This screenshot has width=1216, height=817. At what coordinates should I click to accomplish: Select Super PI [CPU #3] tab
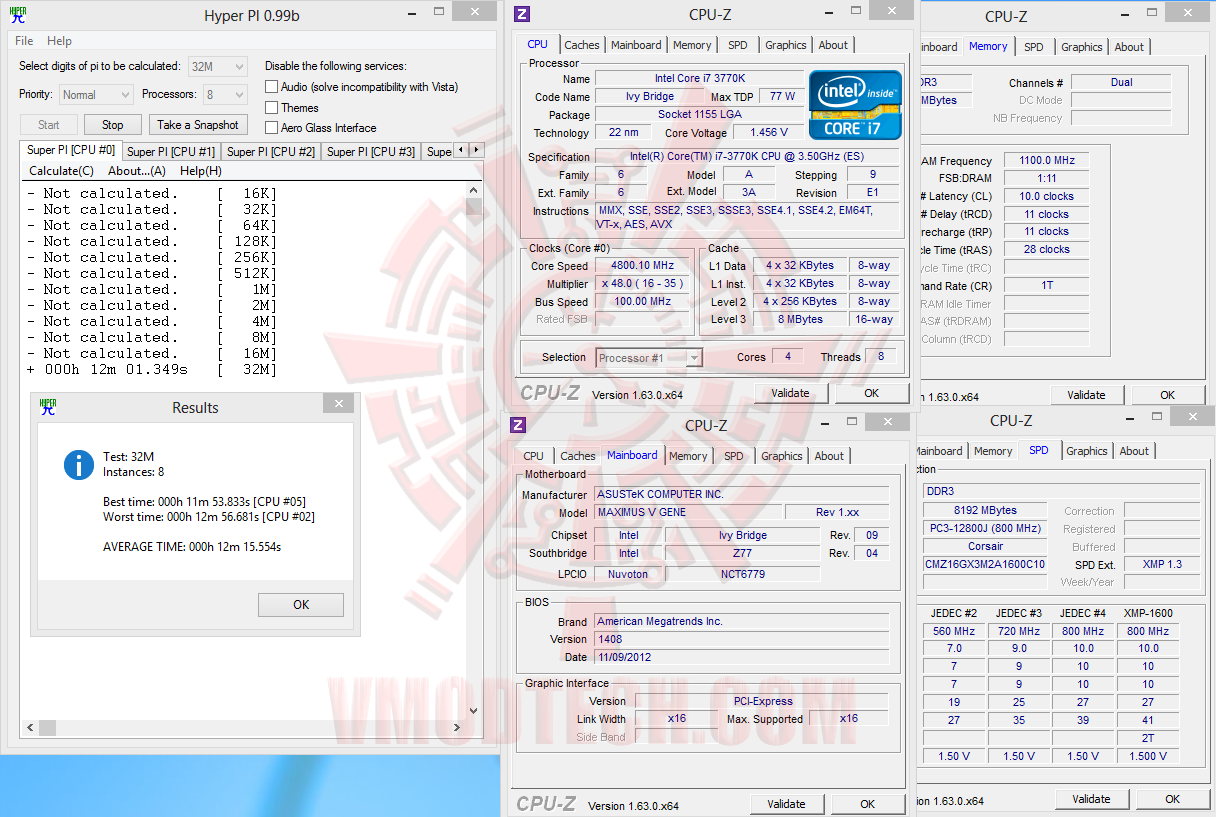[x=371, y=152]
